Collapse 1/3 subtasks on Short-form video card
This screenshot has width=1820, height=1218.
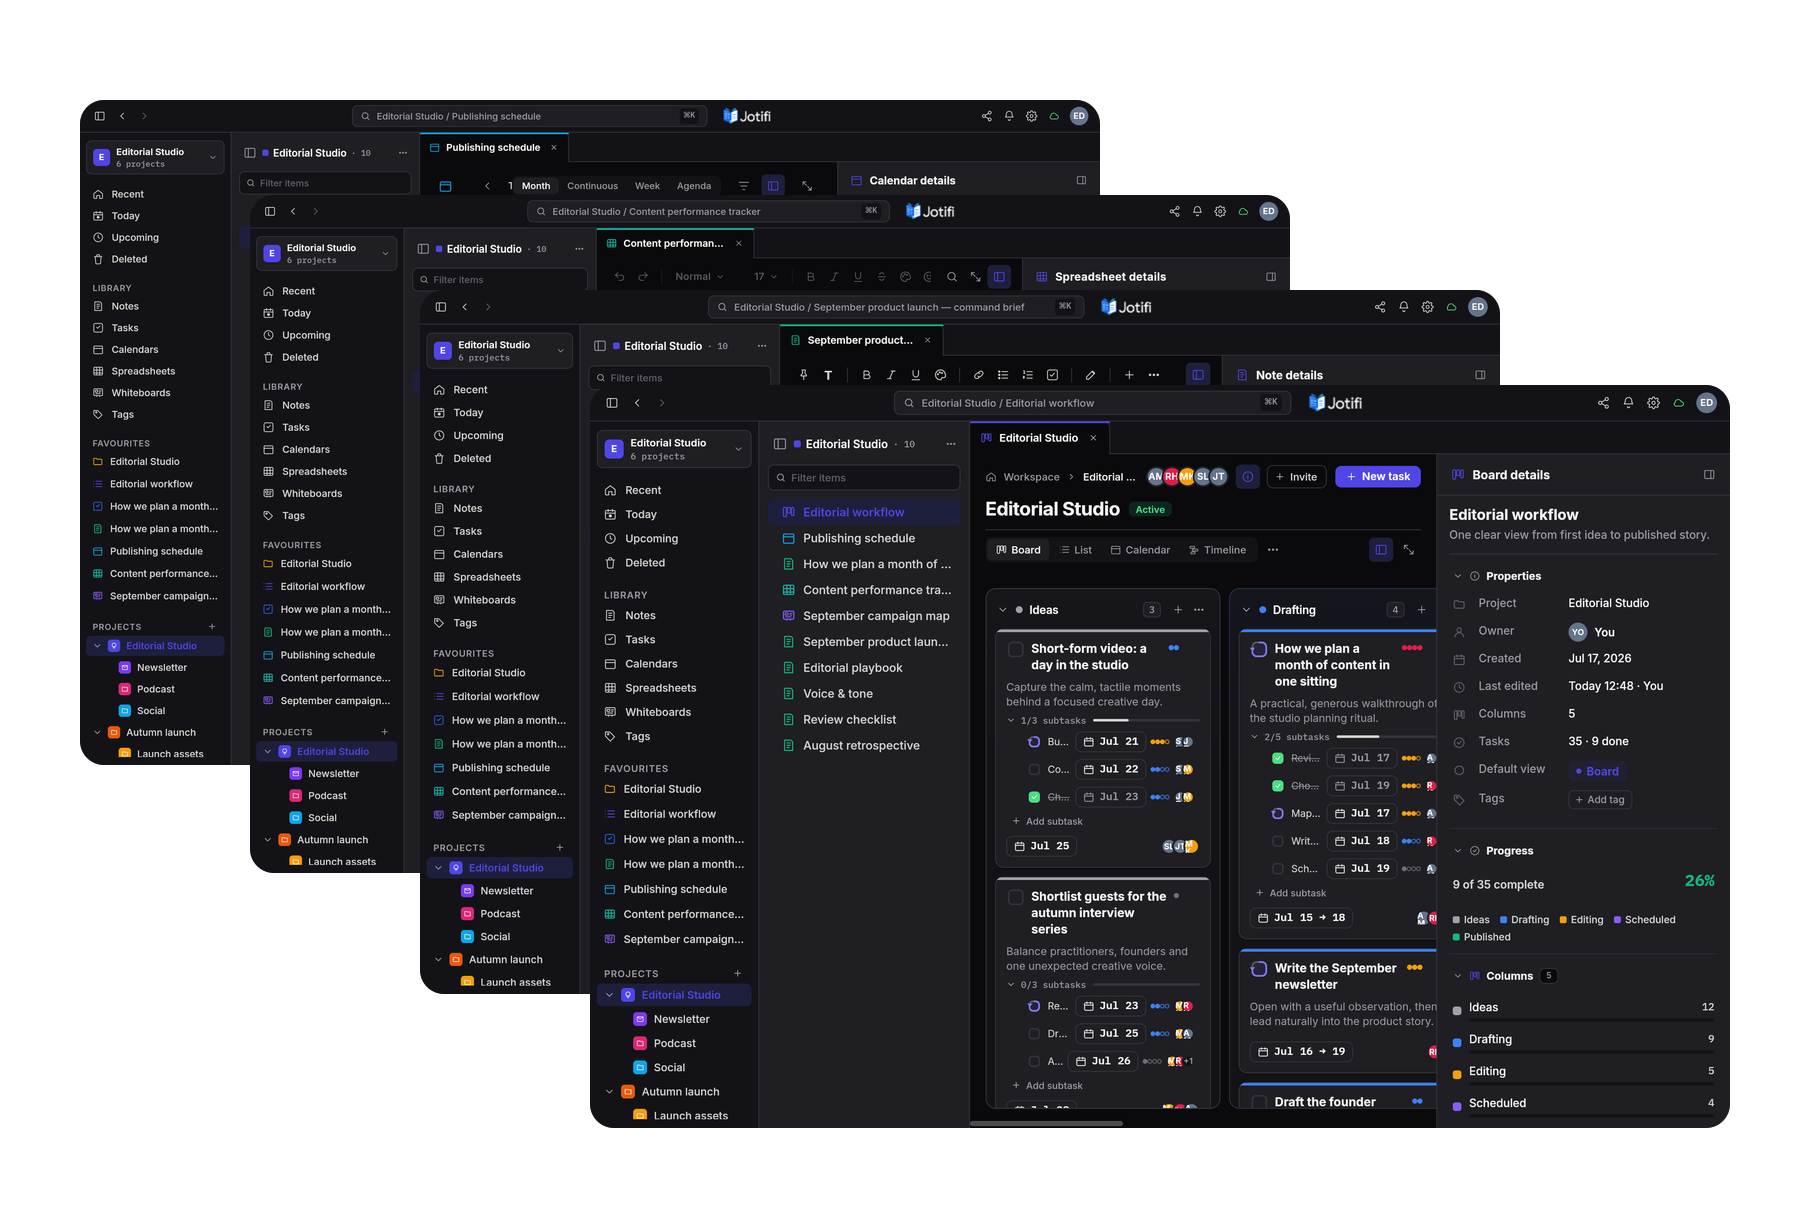[1011, 721]
